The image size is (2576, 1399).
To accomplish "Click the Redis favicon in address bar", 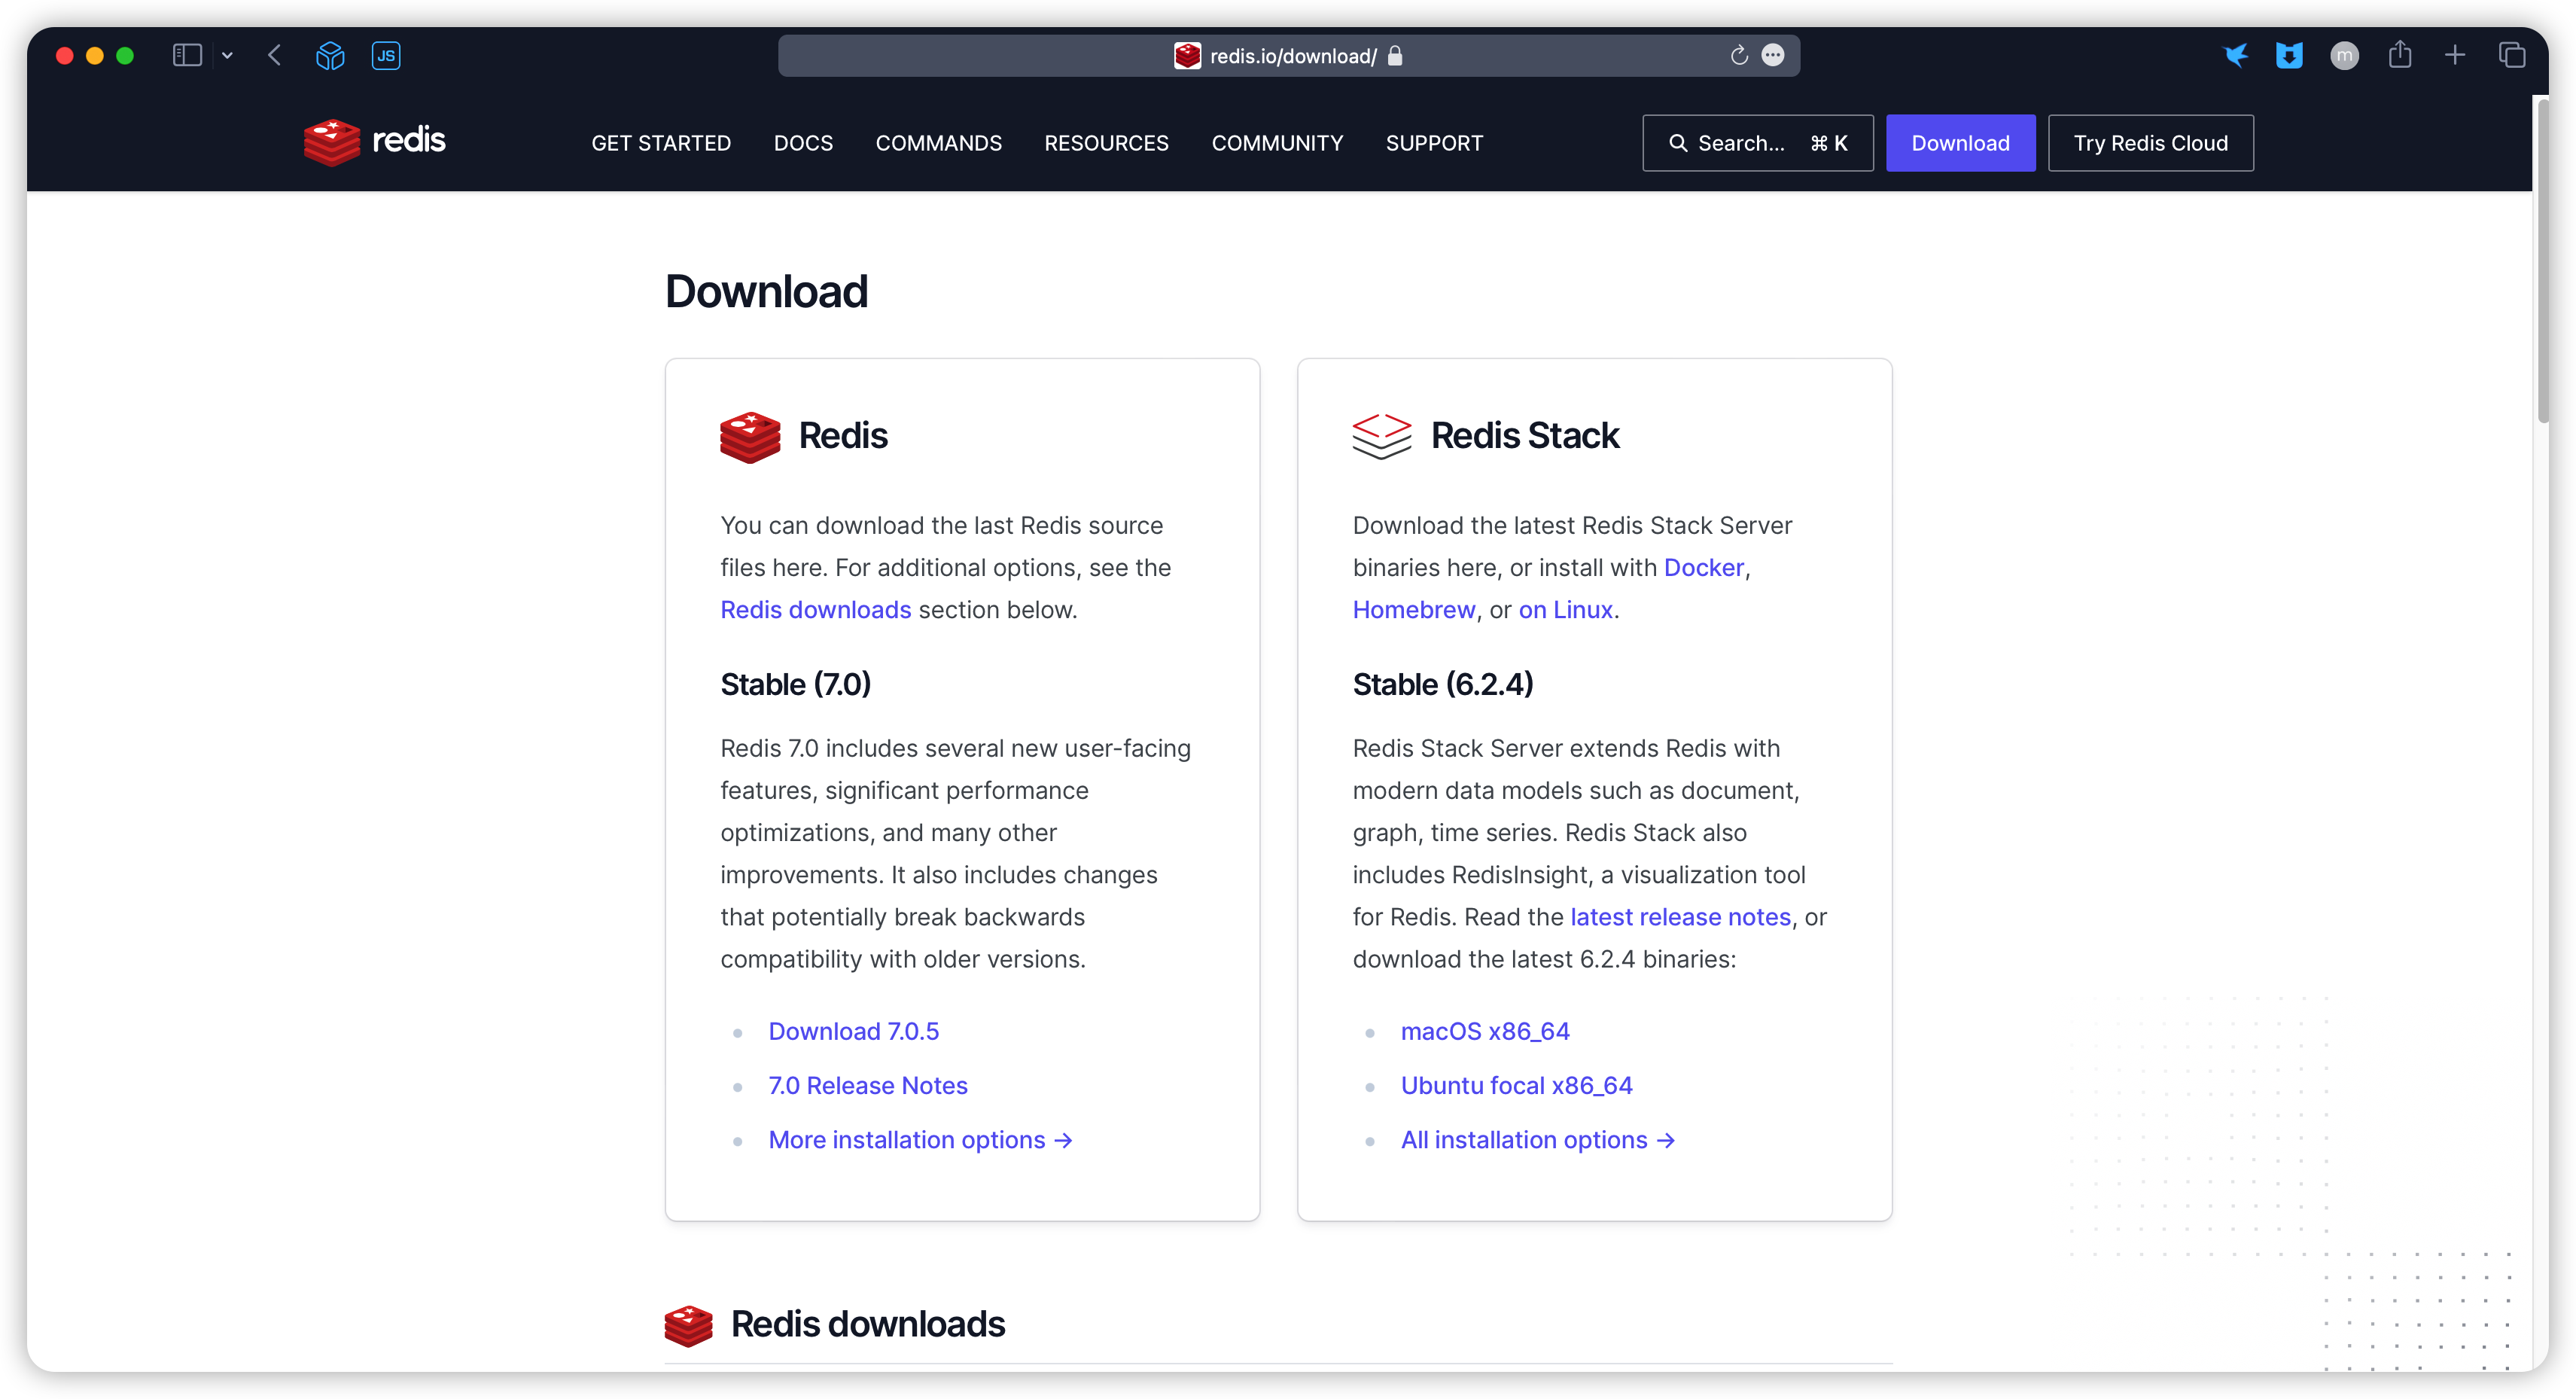I will pyautogui.click(x=1187, y=56).
